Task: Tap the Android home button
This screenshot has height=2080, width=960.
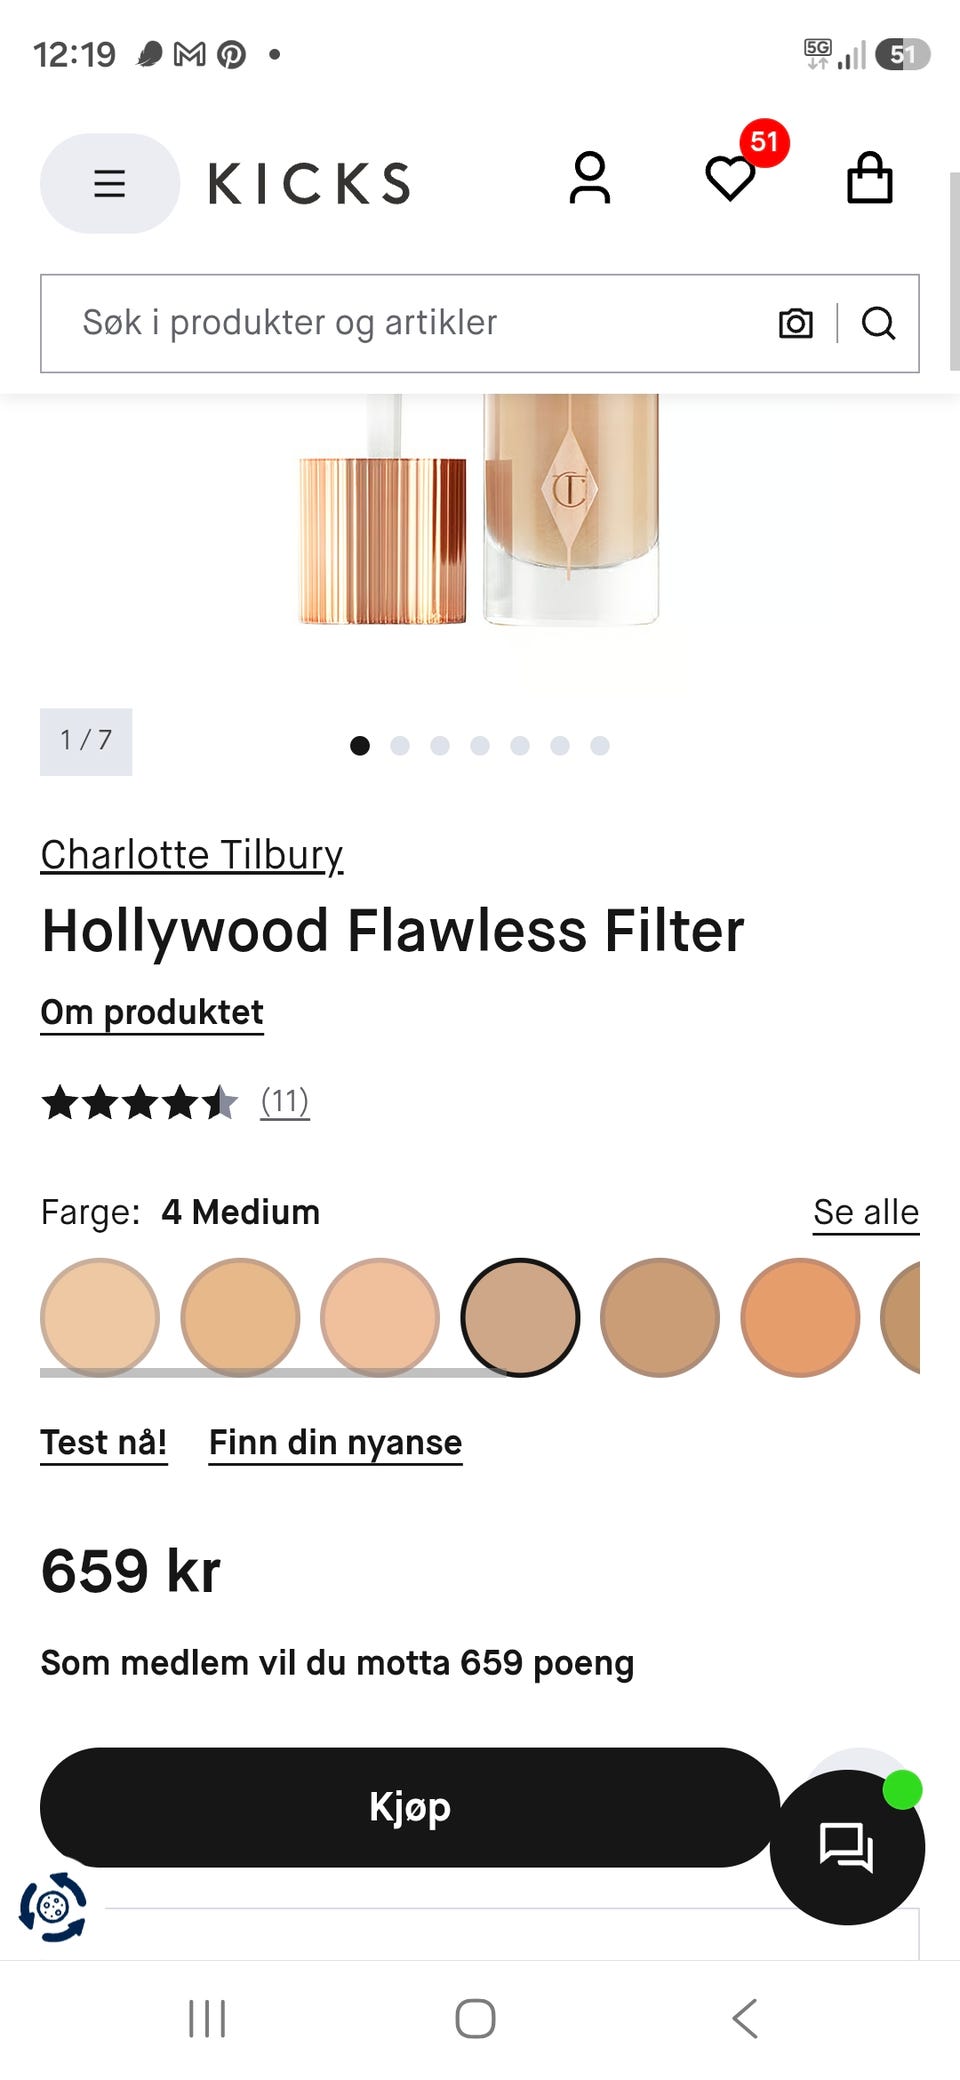Action: (475, 2018)
